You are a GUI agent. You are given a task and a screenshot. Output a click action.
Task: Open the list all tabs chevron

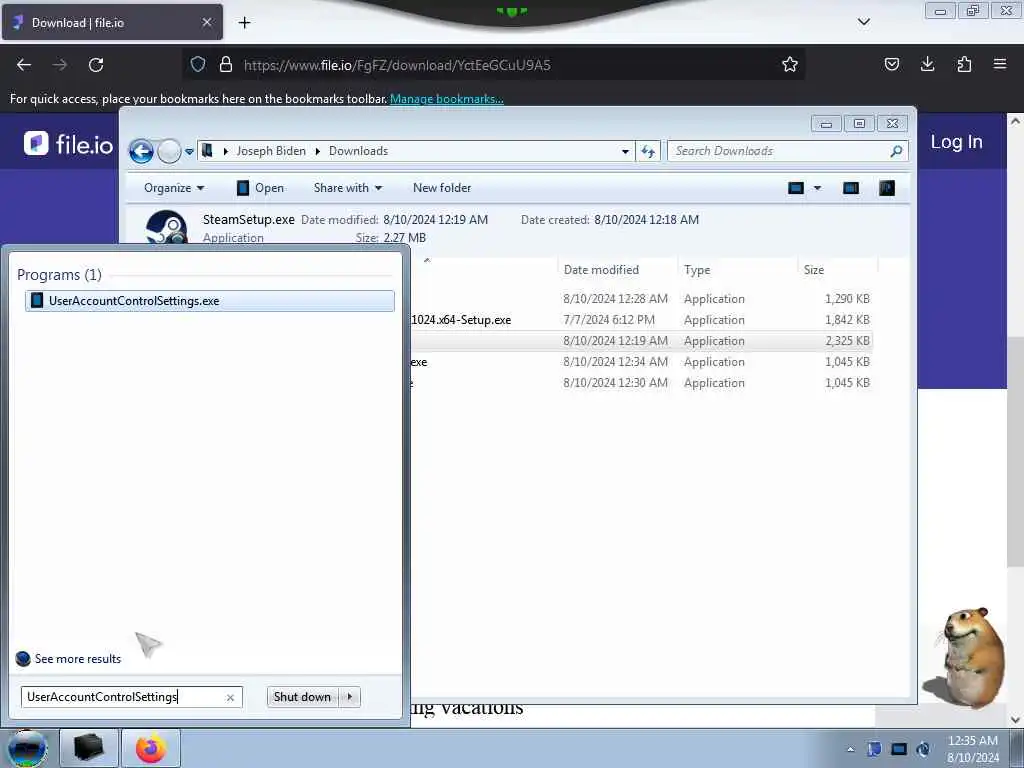point(863,22)
